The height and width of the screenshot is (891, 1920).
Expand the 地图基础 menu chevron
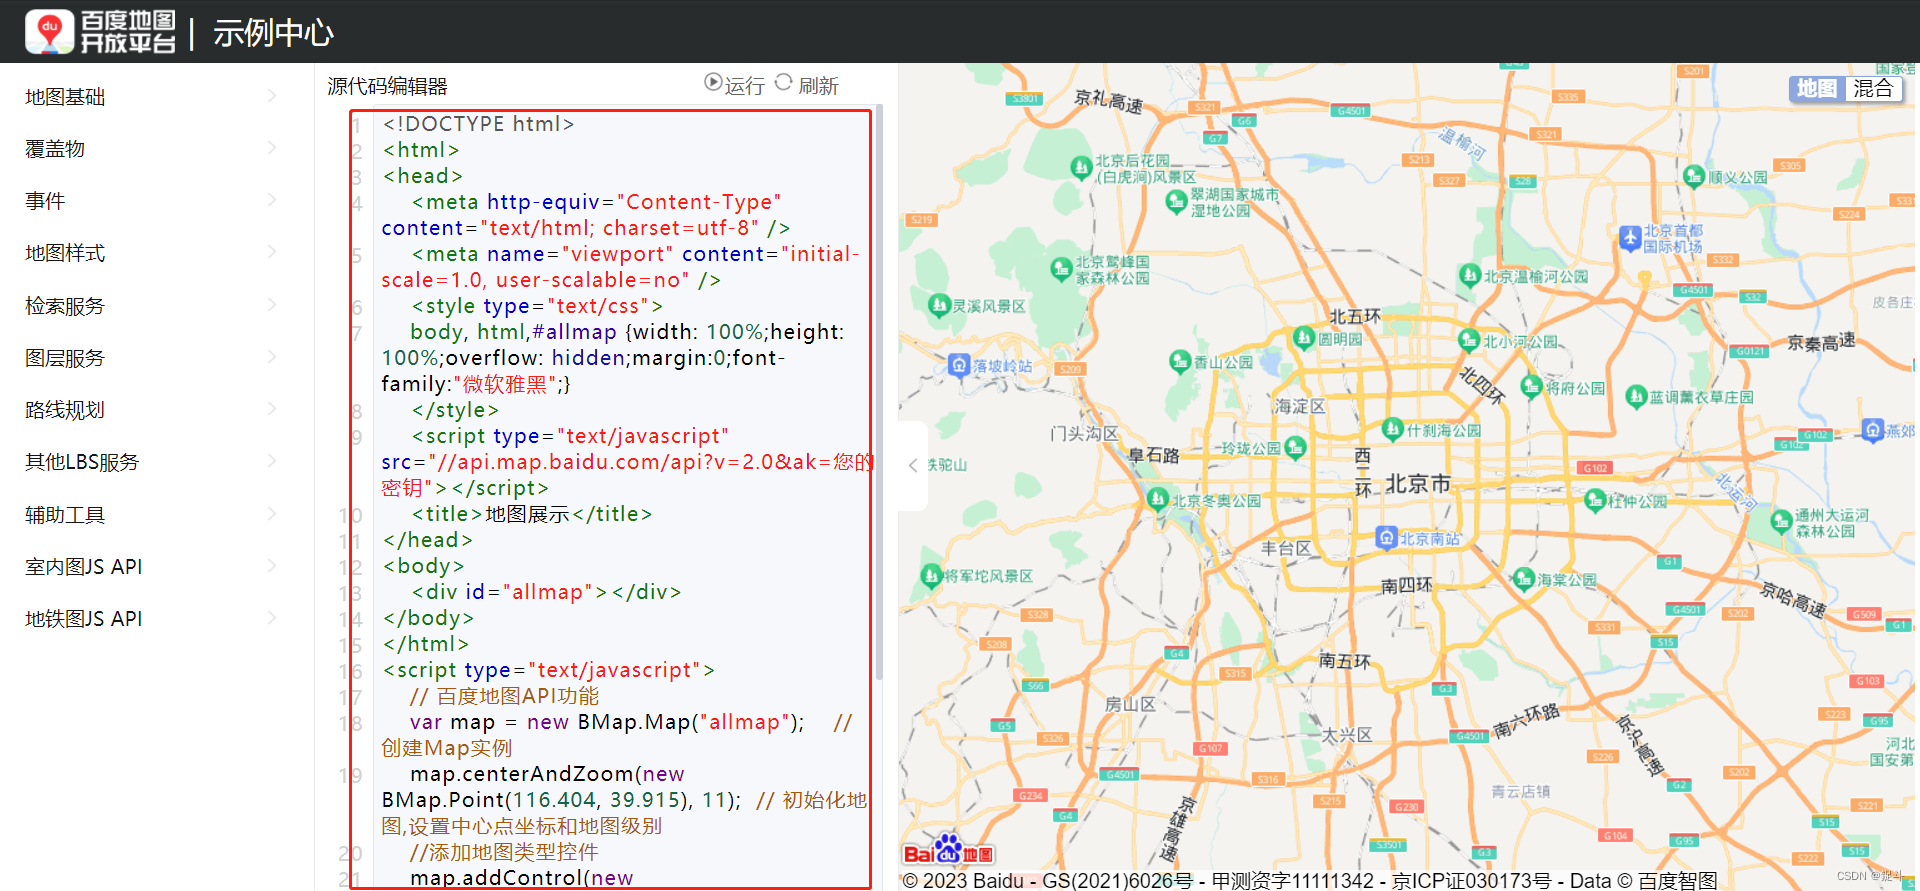[272, 96]
